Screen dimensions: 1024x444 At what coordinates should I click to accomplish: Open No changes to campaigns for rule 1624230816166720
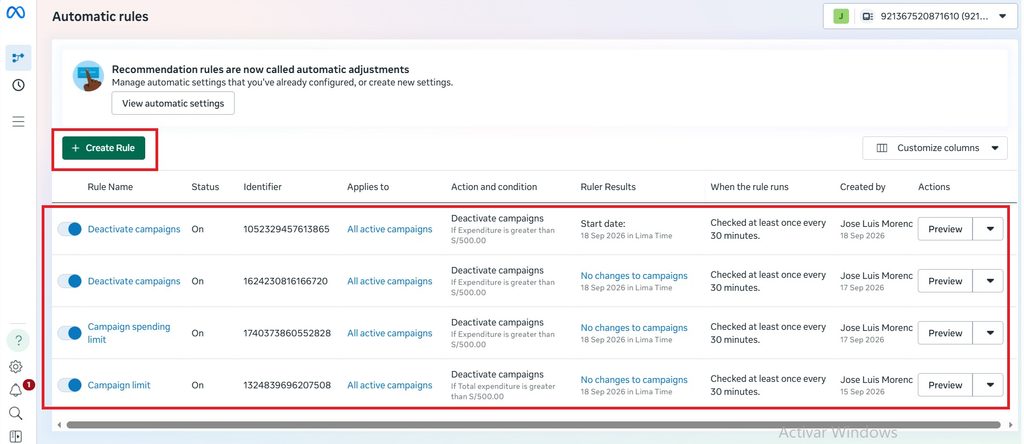point(634,276)
